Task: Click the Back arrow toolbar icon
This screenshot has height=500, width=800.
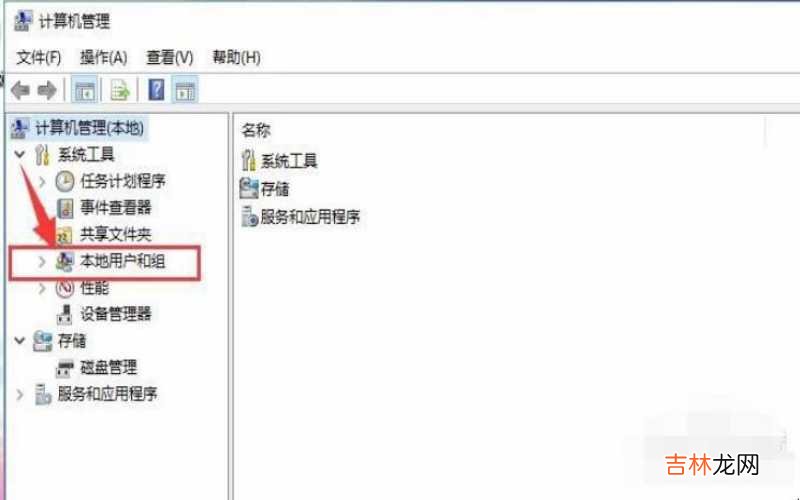Action: (x=20, y=91)
